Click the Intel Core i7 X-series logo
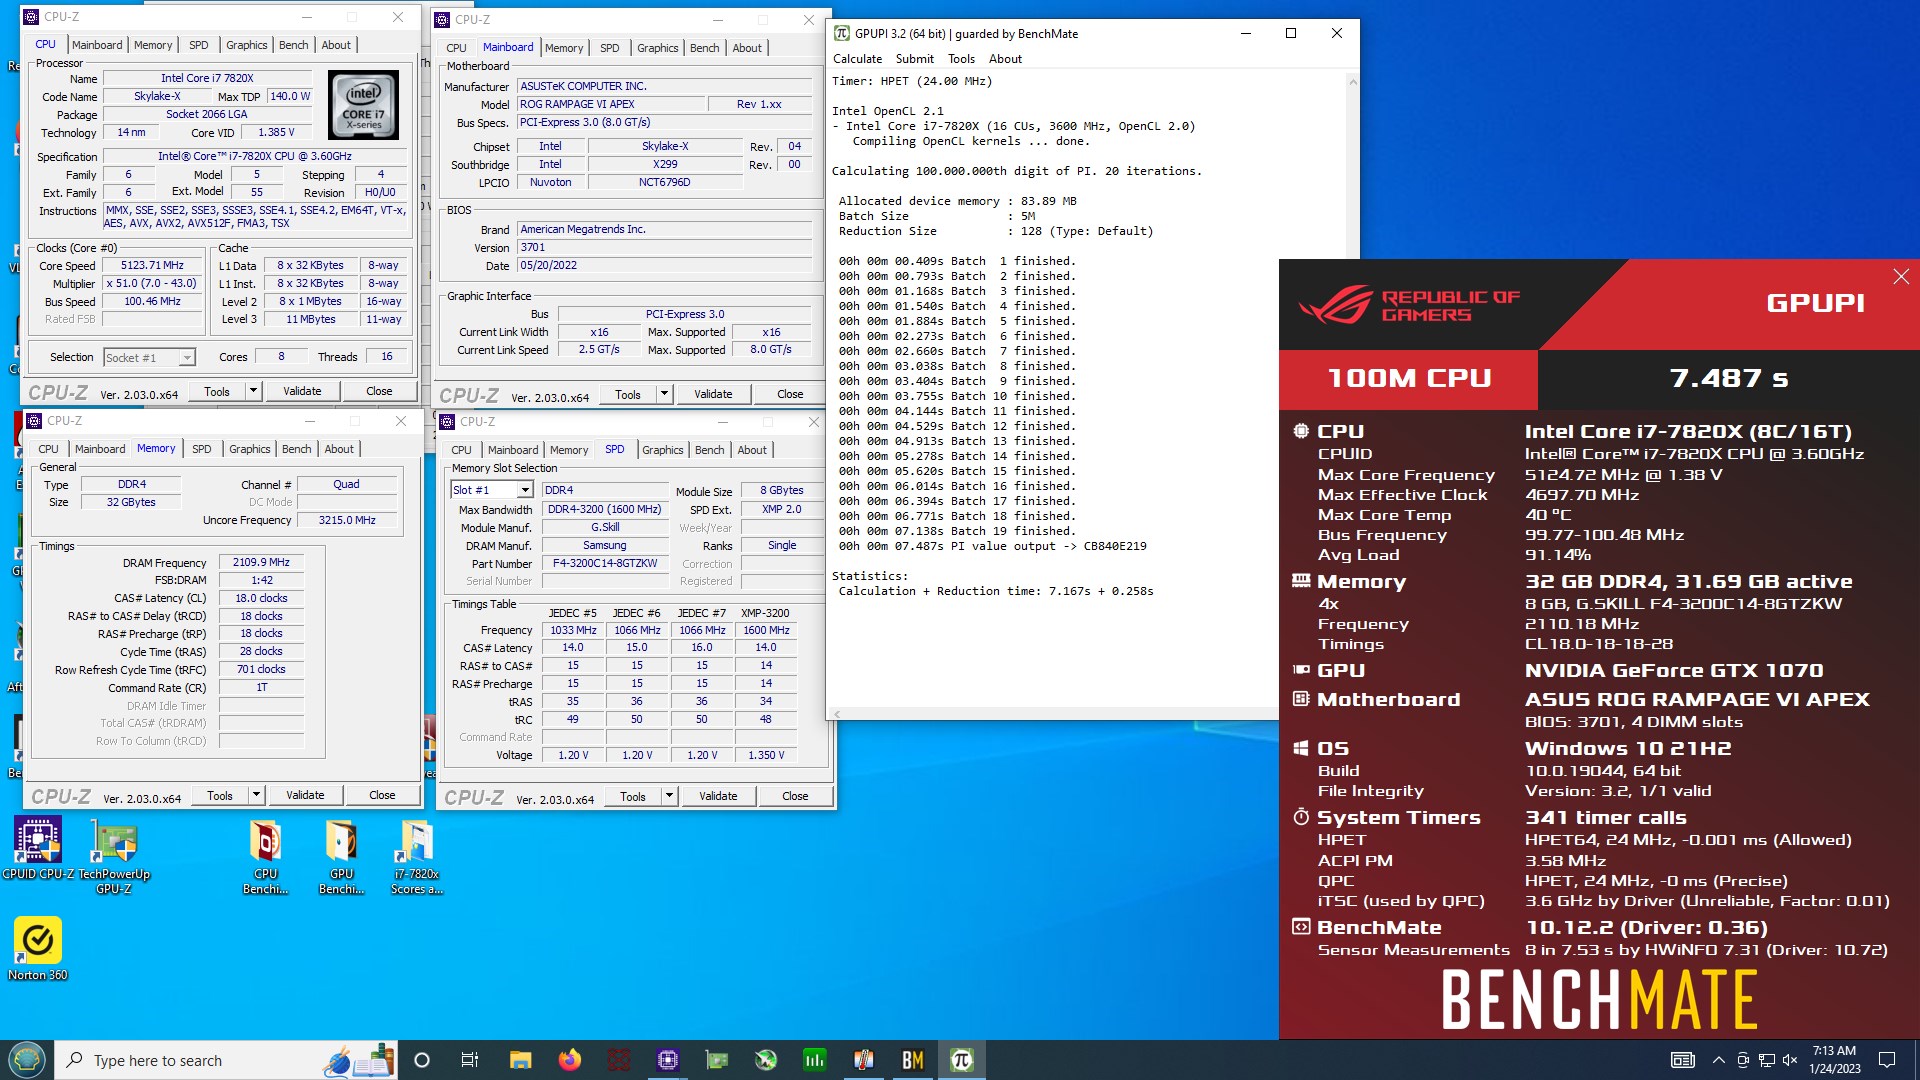Viewport: 1920px width, 1080px height. pos(364,104)
